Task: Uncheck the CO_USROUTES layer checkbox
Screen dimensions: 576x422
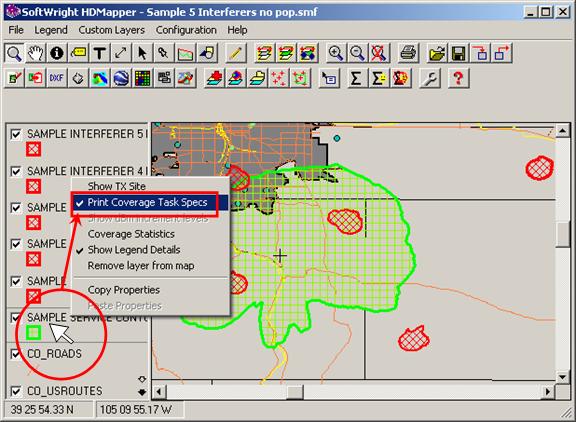Action: (x=16, y=391)
